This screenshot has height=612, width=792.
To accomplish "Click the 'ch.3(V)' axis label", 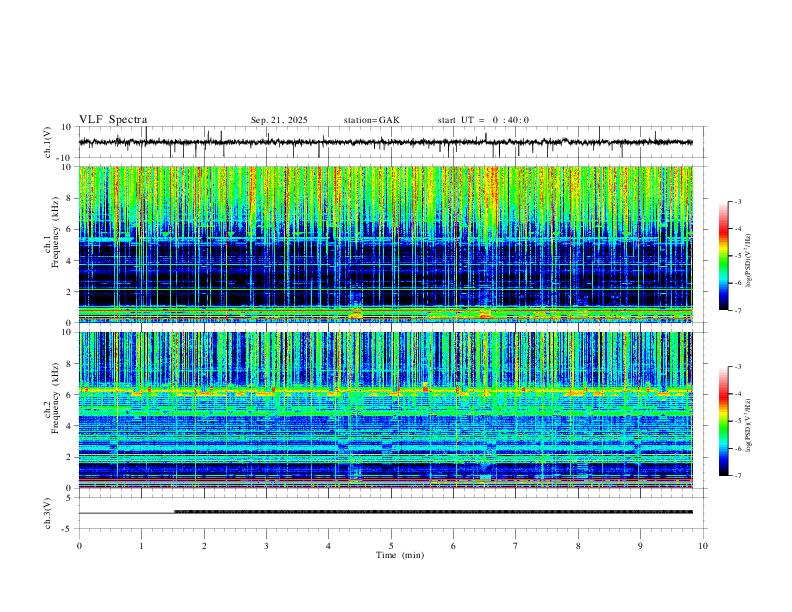I will point(48,514).
